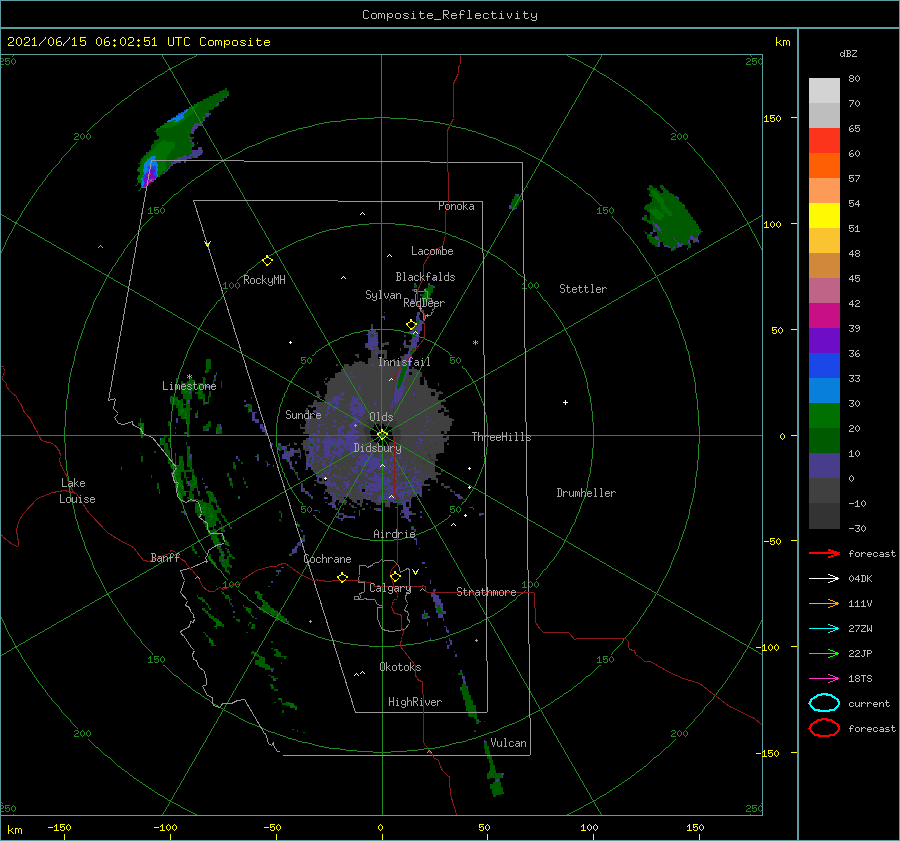Select the light gray top swatch in legend

(x=824, y=91)
